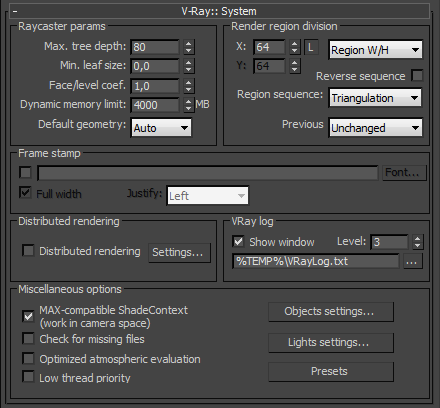Enable Check for missing files
The height and width of the screenshot is (408, 440).
click(x=28, y=338)
